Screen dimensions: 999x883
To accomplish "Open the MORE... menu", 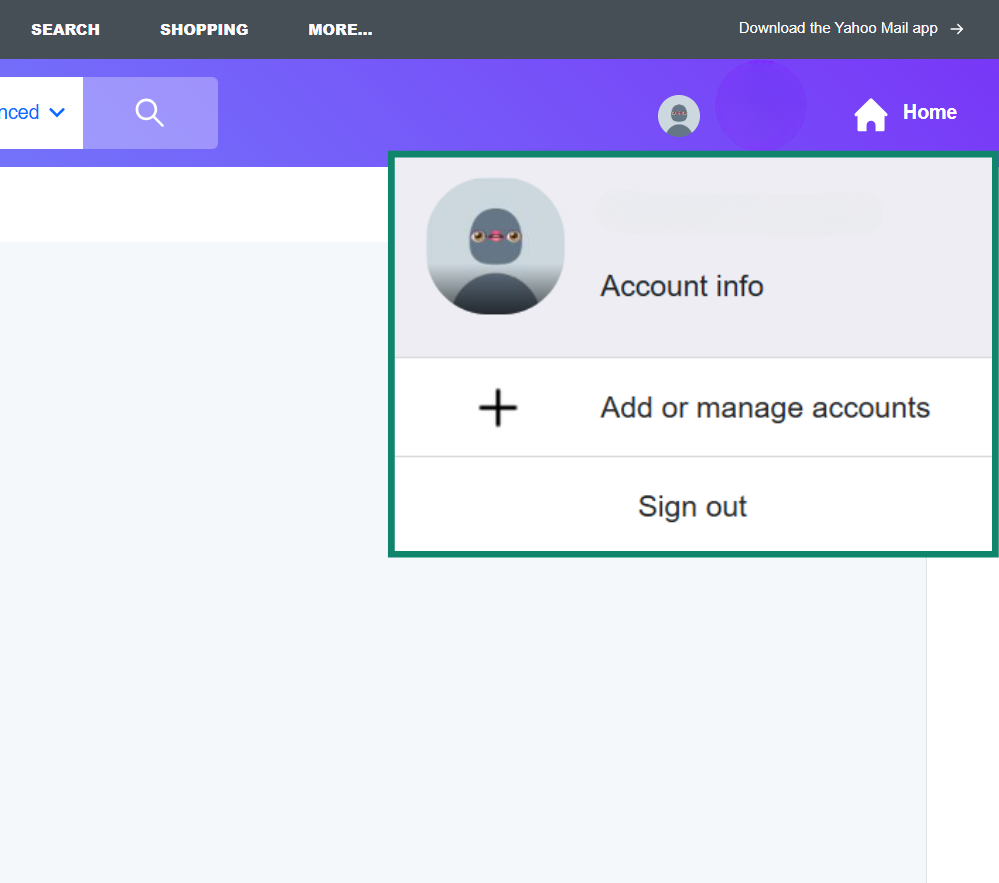I will 340,29.
